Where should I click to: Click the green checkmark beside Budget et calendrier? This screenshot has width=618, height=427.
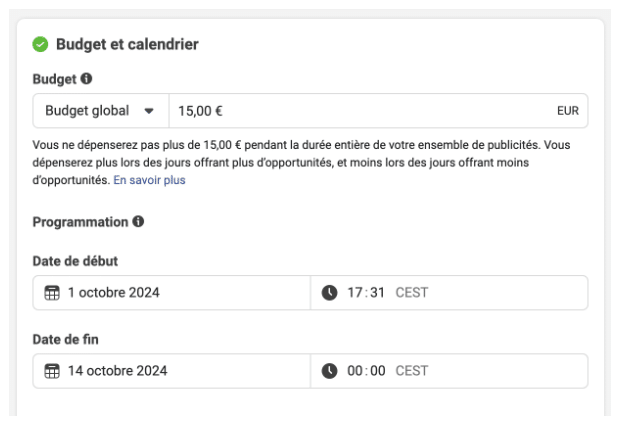click(x=40, y=44)
